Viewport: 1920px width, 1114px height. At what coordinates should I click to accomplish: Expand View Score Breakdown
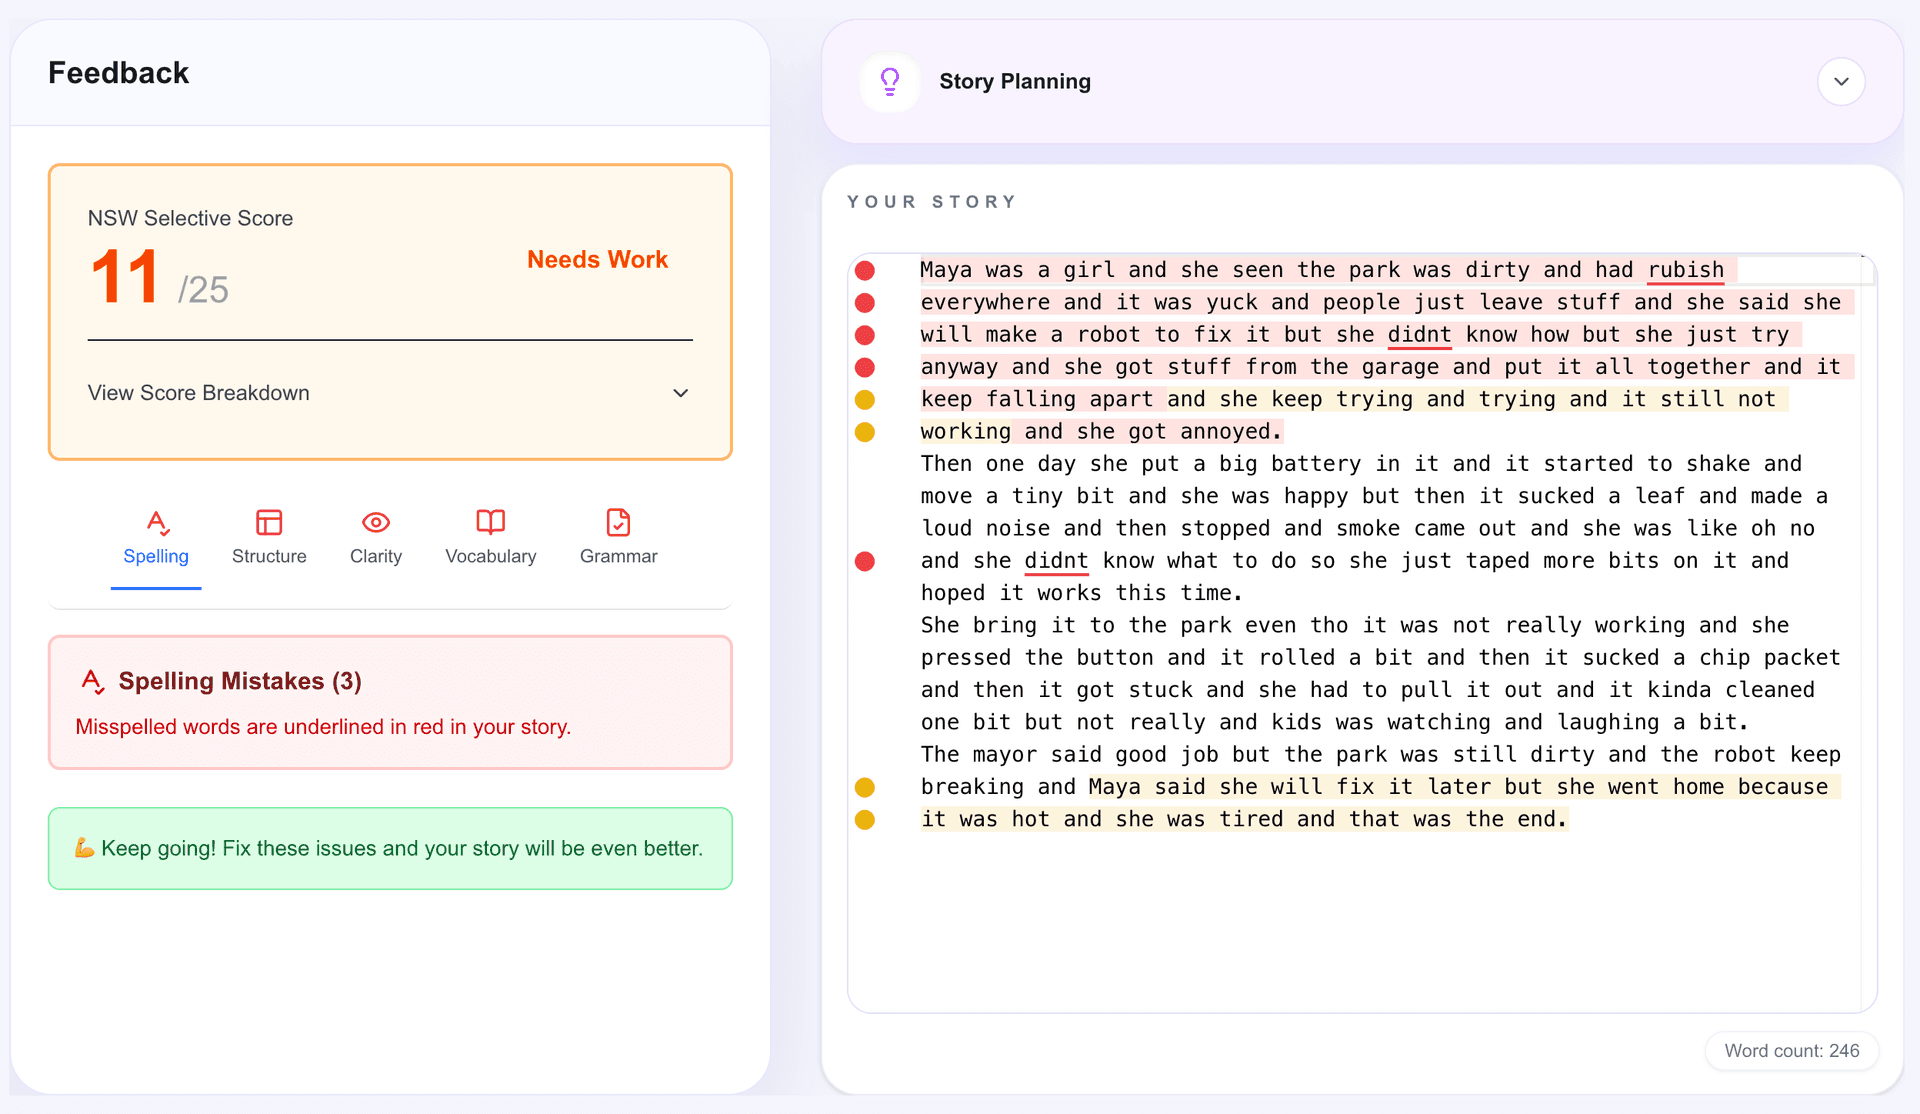point(198,392)
